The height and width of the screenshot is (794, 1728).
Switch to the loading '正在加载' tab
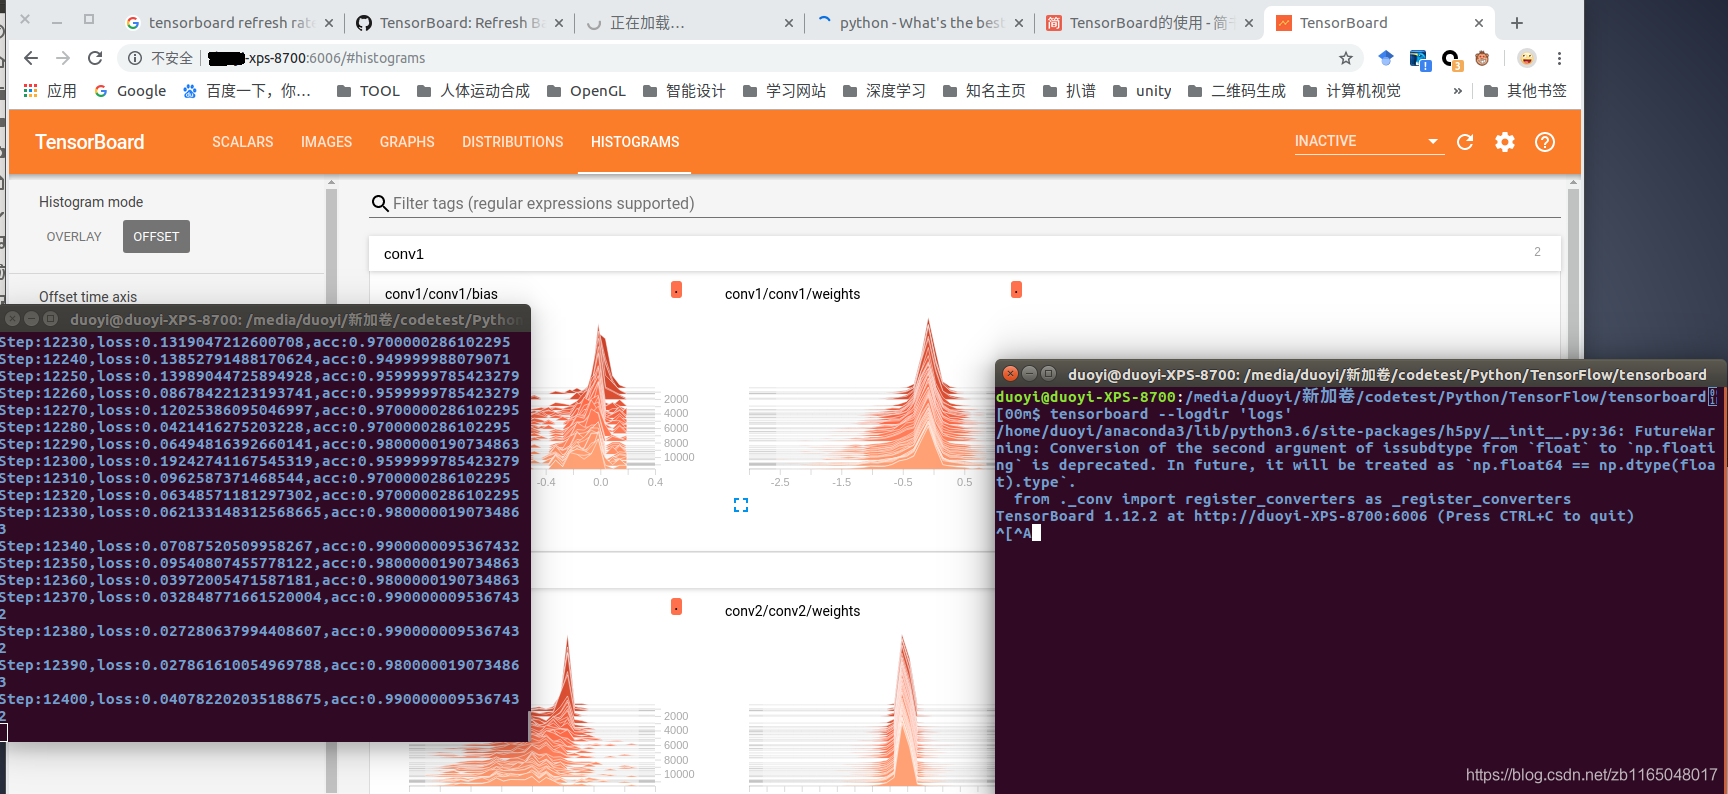pos(689,22)
